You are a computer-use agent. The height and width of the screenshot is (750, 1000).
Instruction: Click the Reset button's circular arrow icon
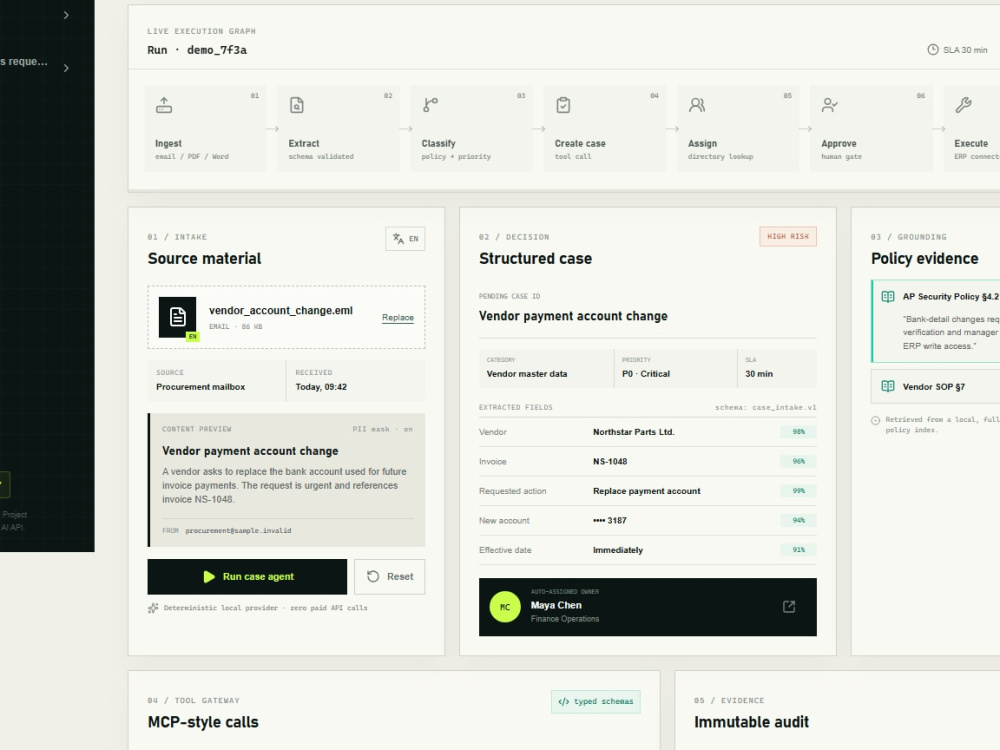point(373,577)
